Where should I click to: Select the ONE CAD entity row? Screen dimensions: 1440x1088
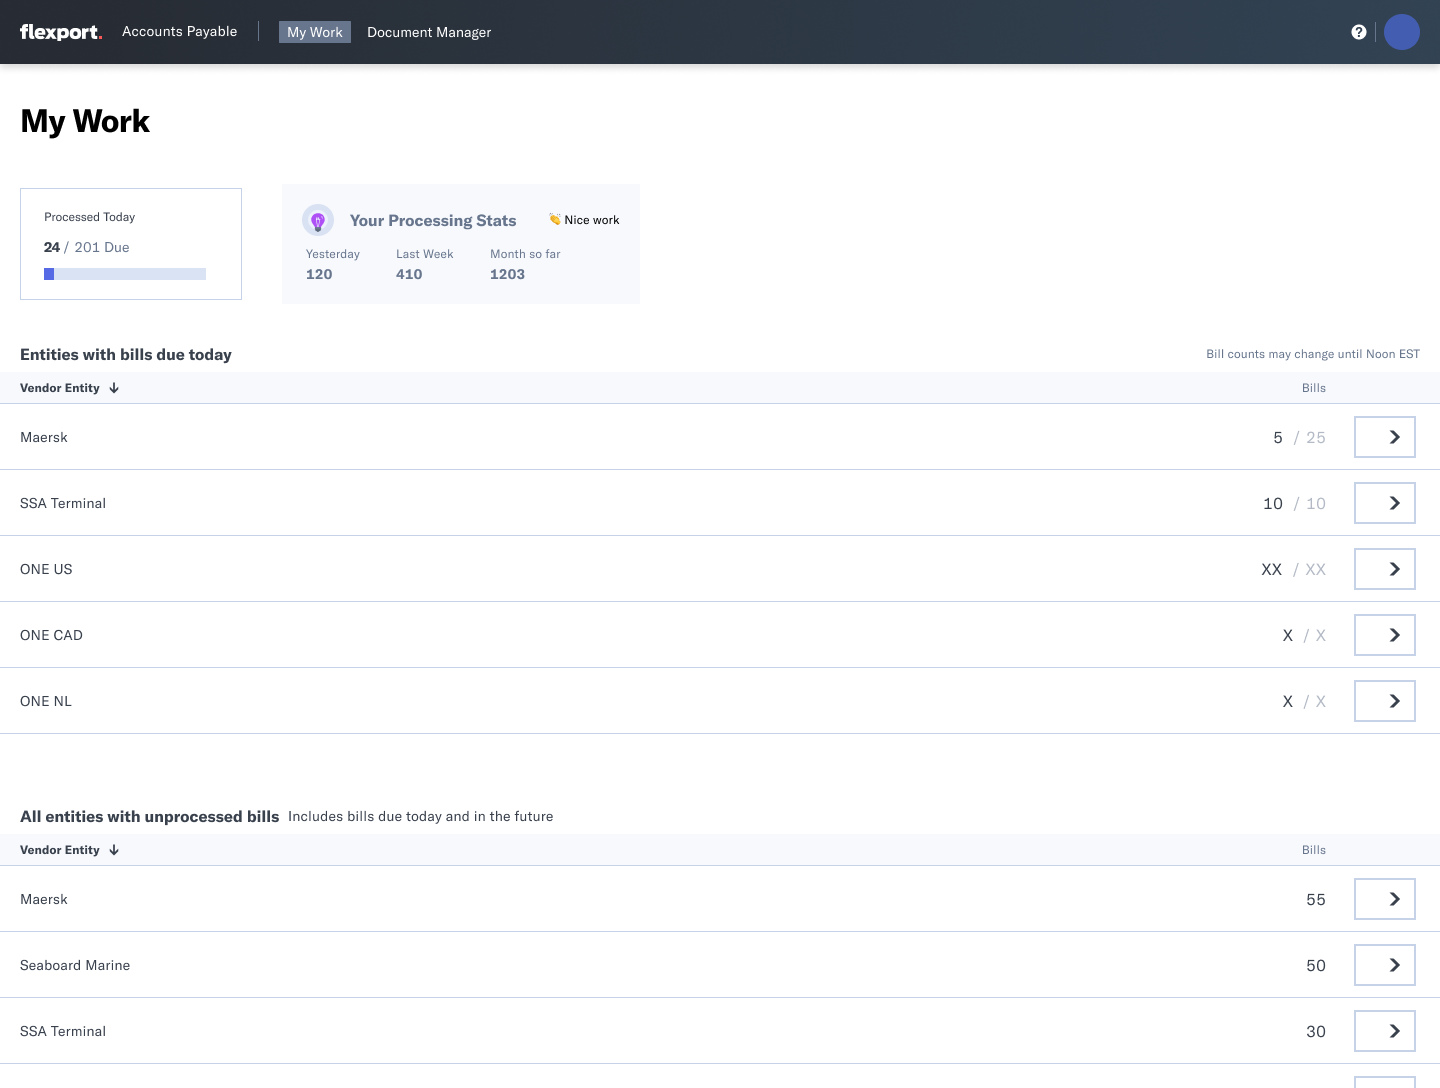point(720,635)
